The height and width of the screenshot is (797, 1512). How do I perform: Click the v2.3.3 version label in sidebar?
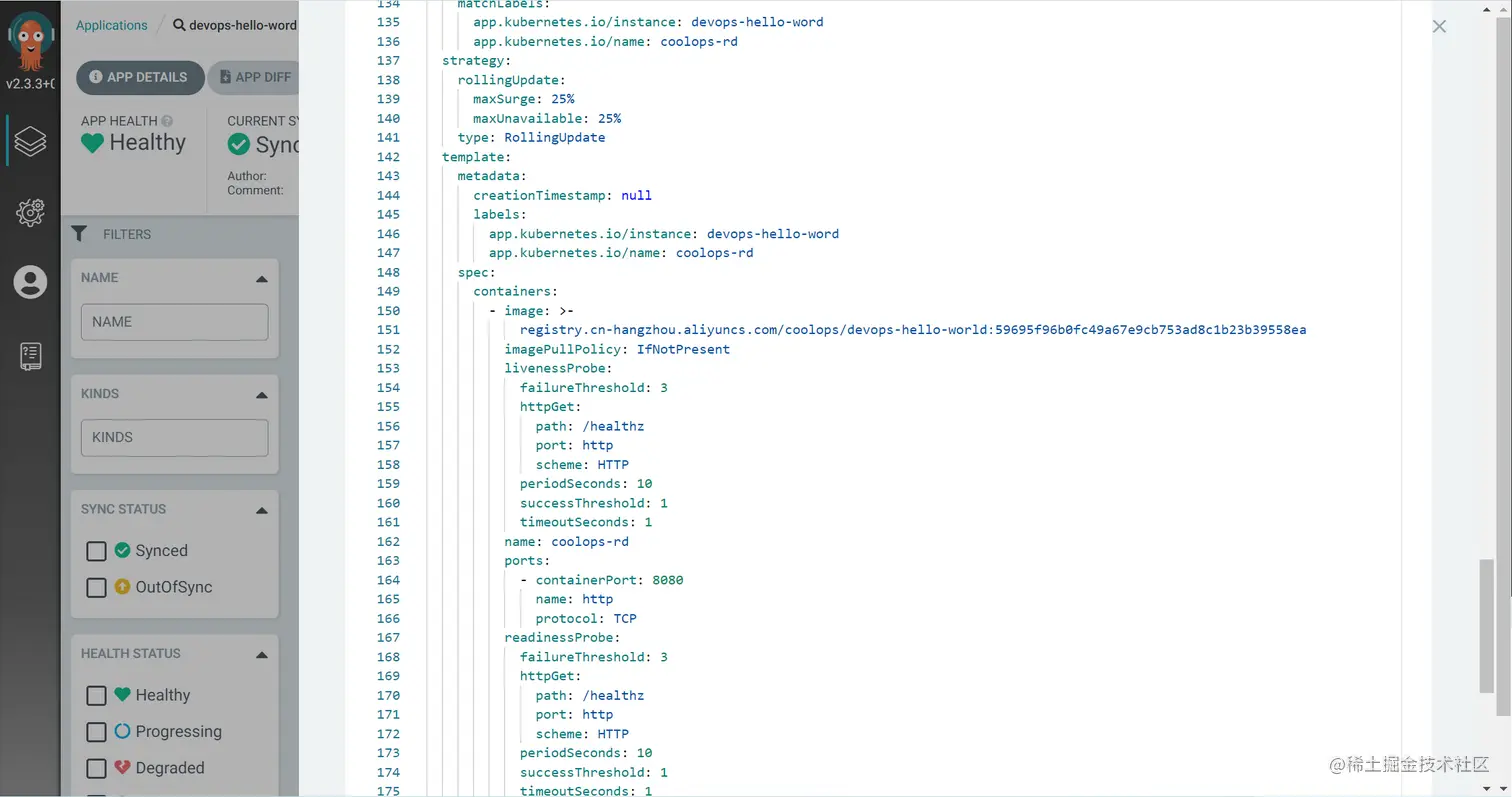30,84
